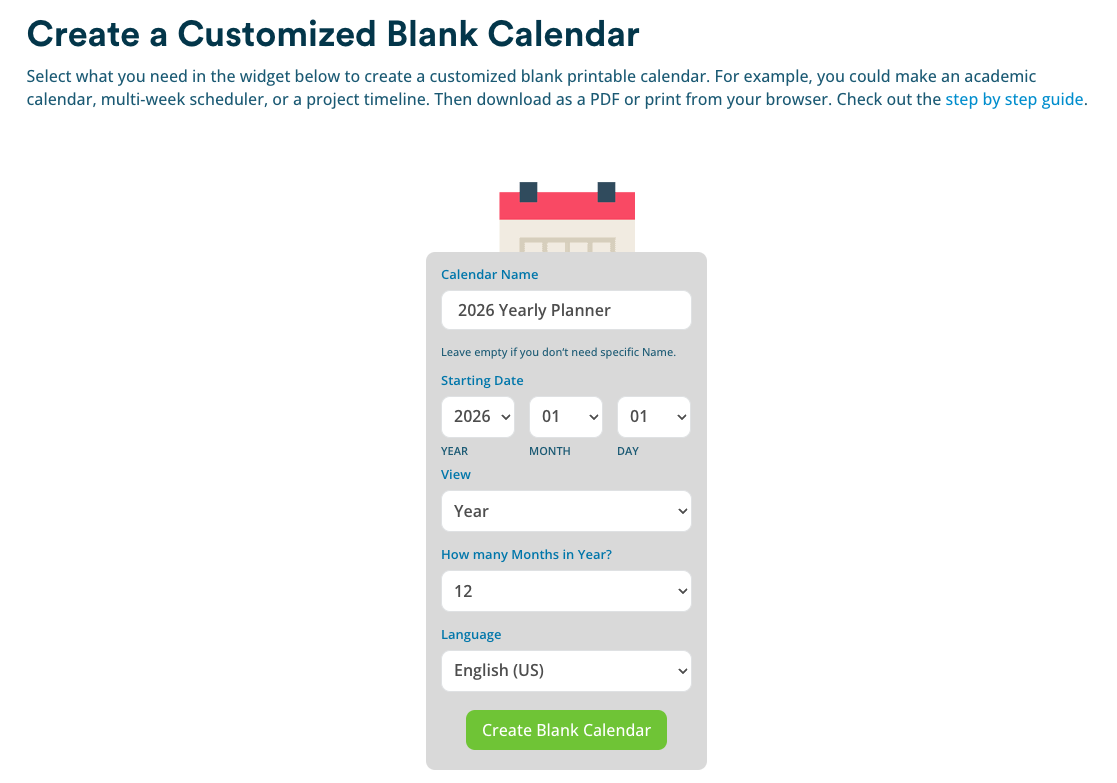1117x783 pixels.
Task: Click the calendar illustration icon
Action: [567, 217]
